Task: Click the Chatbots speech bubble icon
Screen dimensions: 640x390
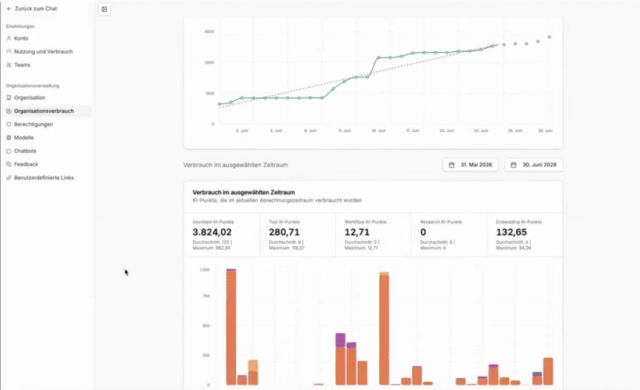Action: pyautogui.click(x=9, y=151)
